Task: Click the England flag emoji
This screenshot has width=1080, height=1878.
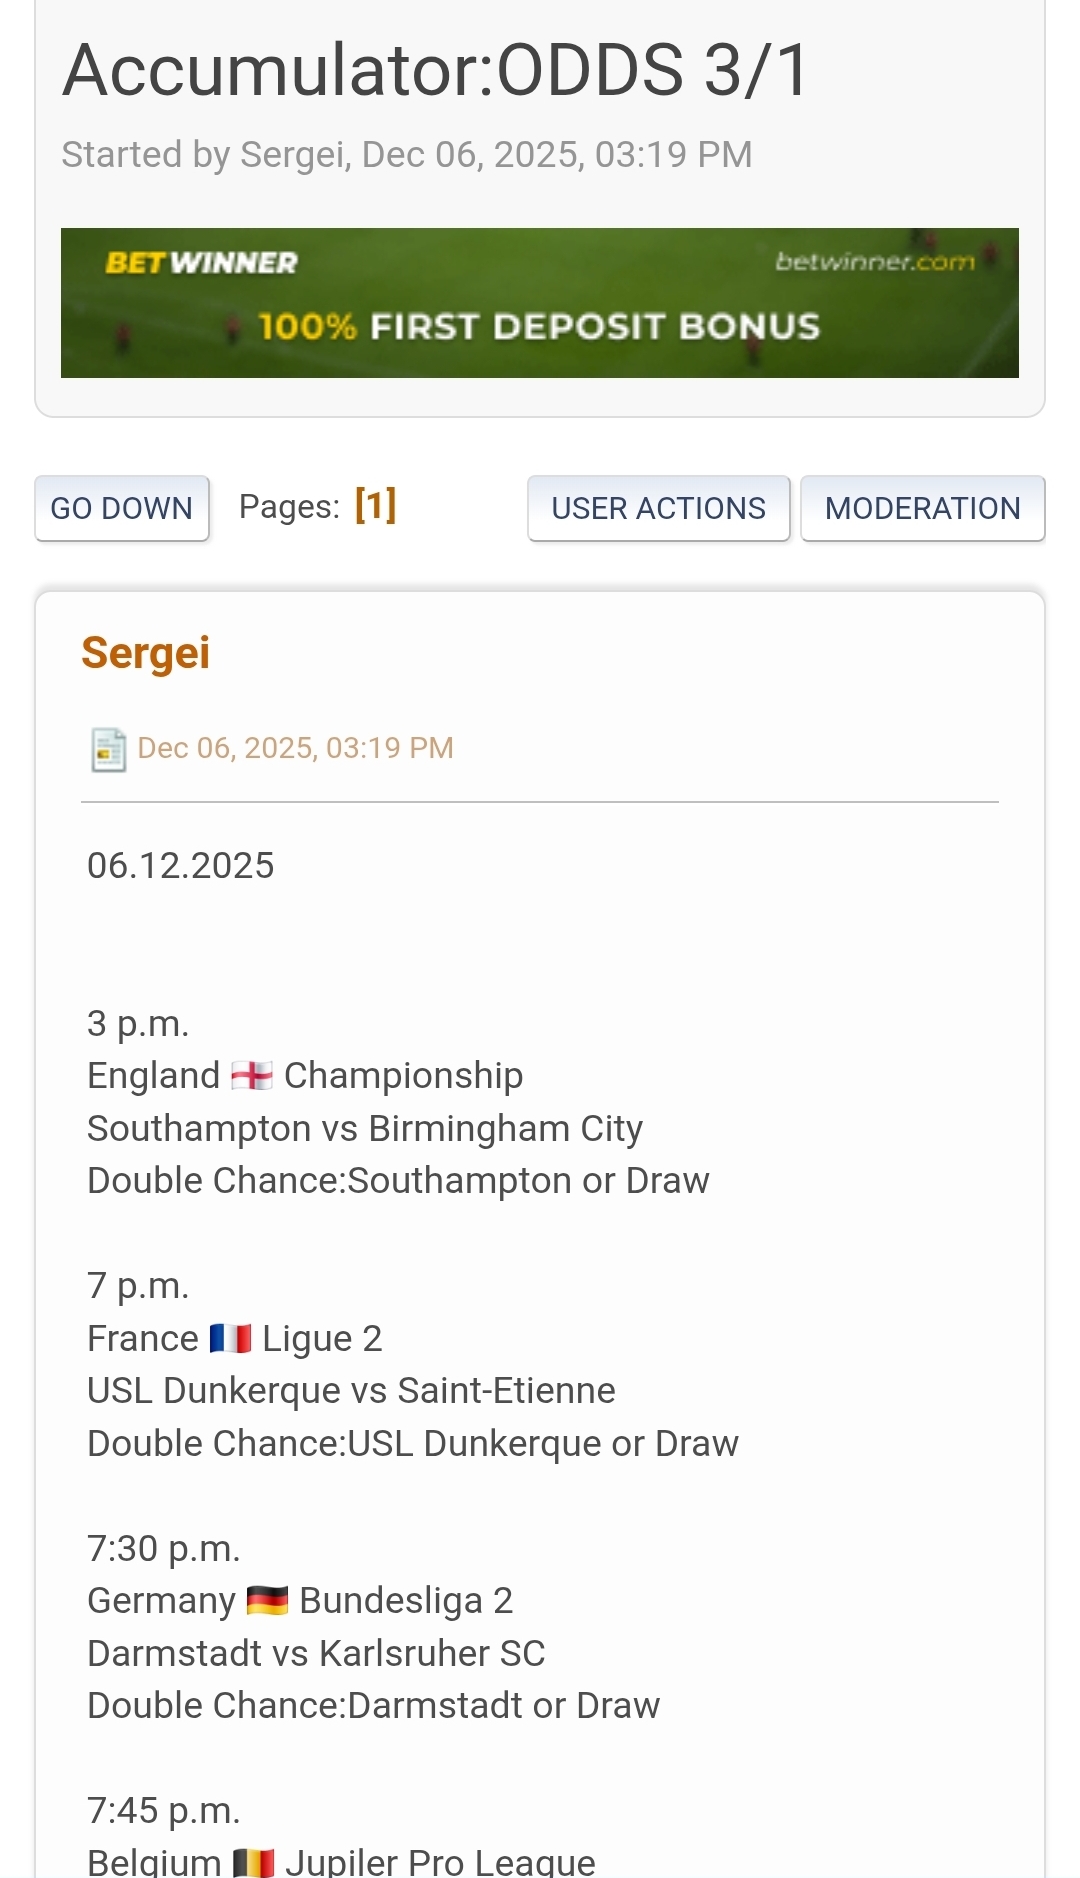Action: tap(252, 1076)
